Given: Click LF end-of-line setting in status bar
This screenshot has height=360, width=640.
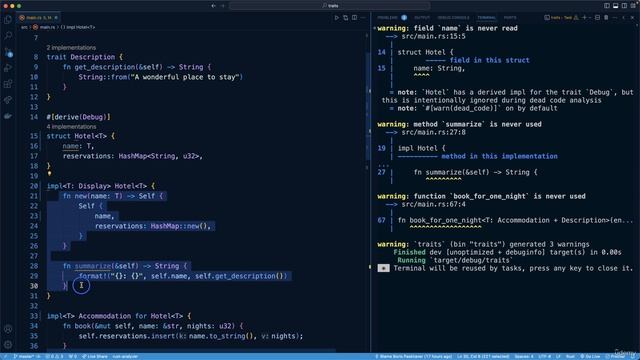Looking at the screenshot, I should [558, 356].
